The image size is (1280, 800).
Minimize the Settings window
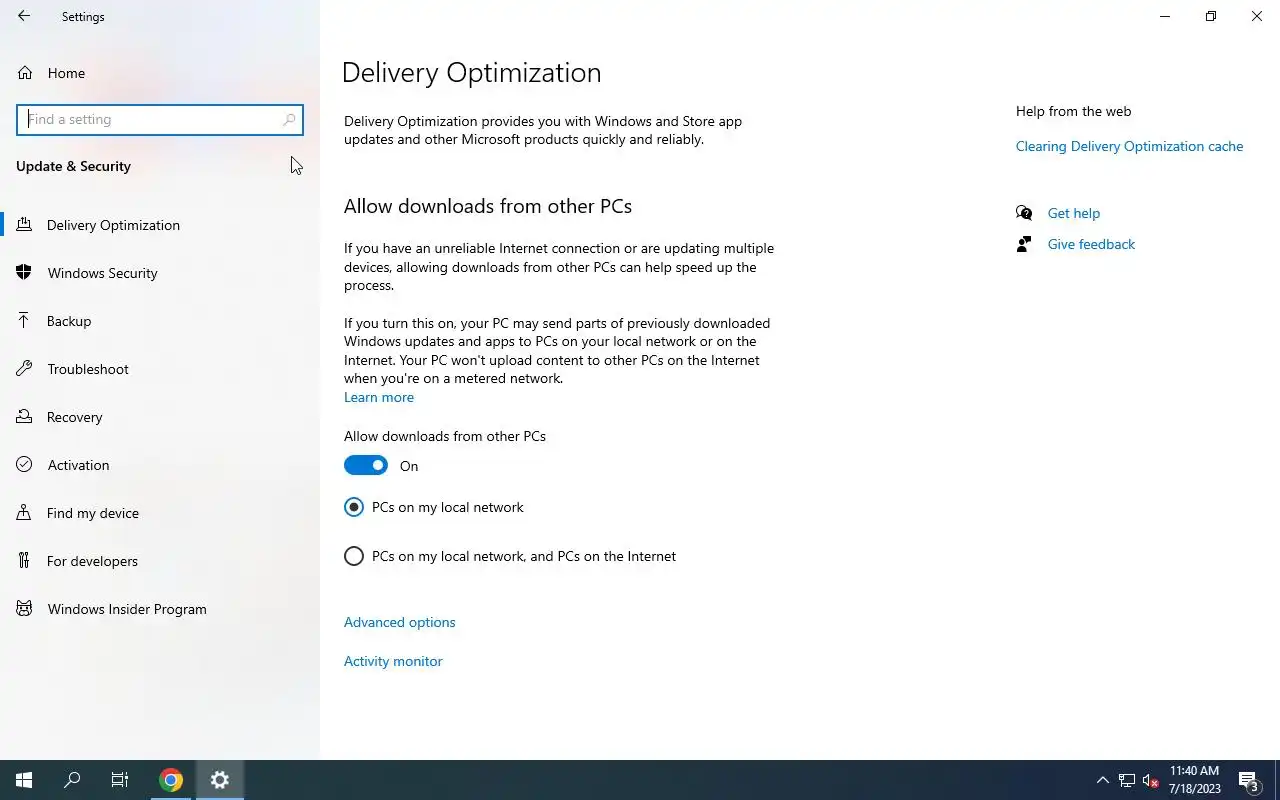click(x=1165, y=16)
